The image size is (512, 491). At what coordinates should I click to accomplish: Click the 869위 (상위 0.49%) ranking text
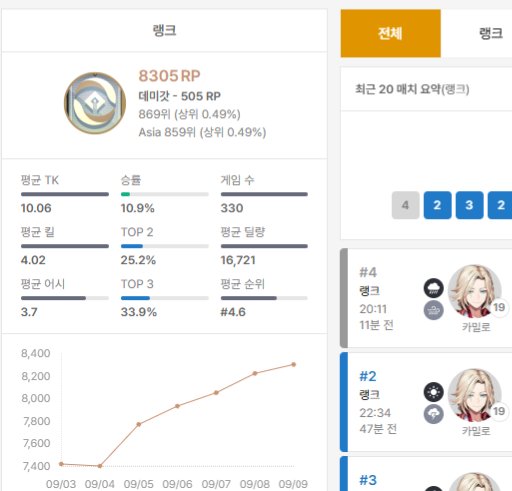(189, 114)
